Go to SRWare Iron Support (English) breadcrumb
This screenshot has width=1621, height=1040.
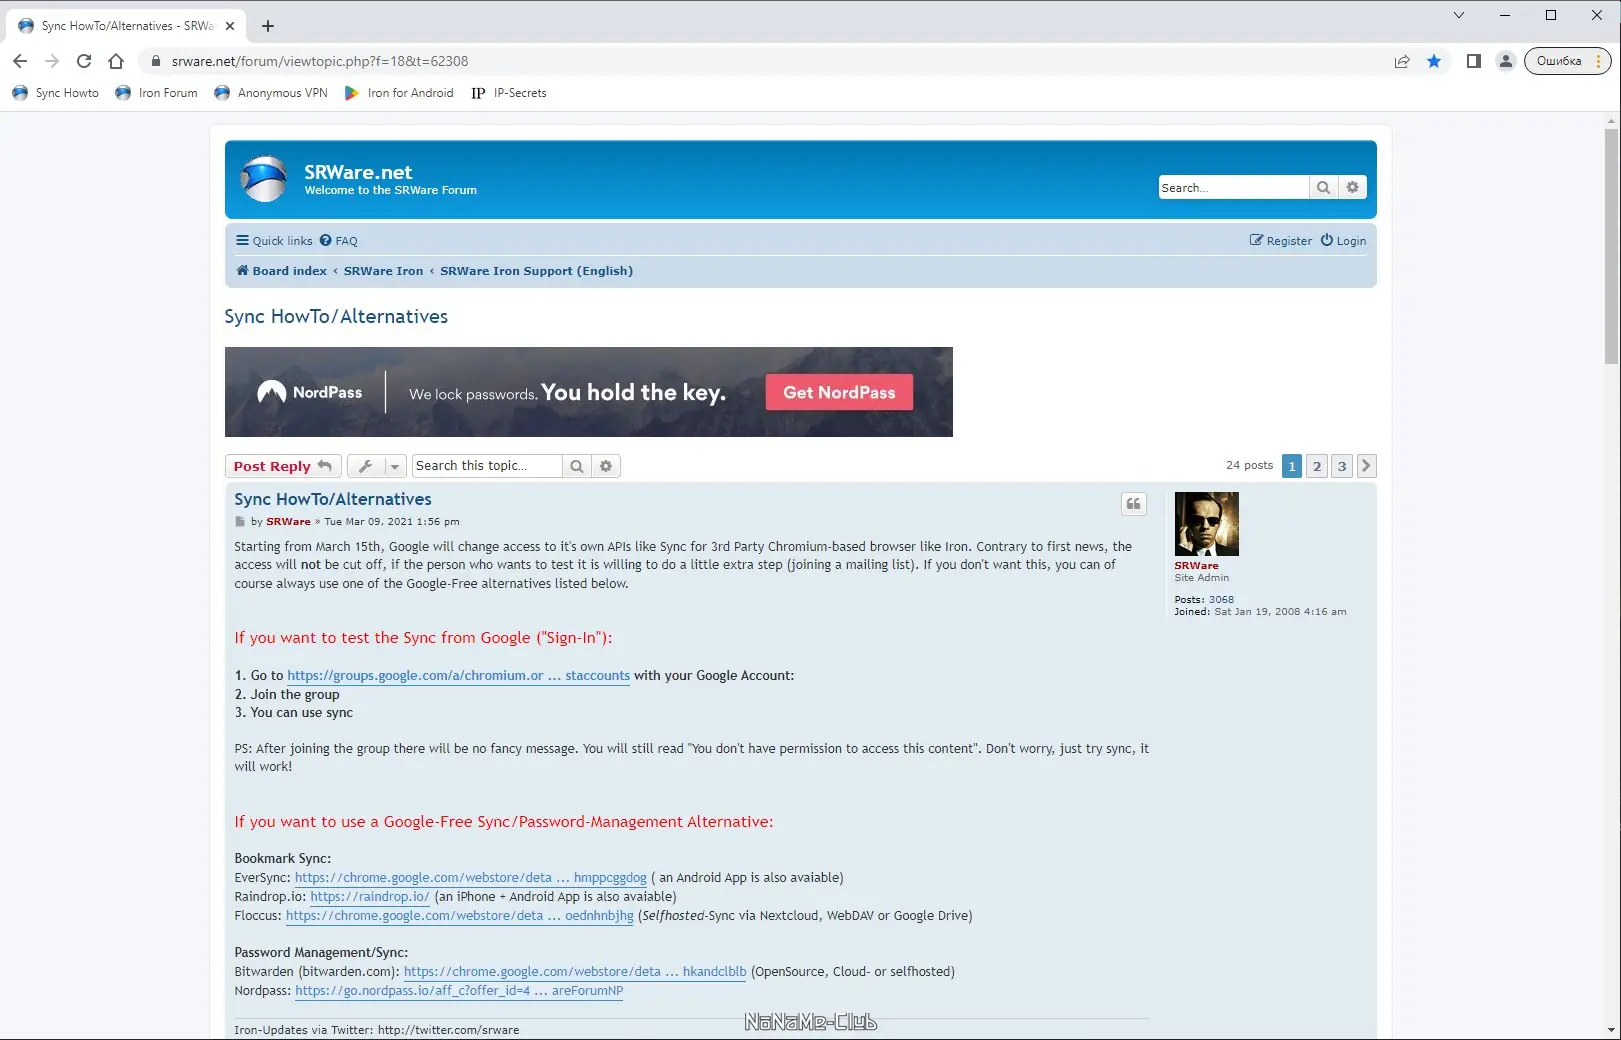[x=536, y=271]
